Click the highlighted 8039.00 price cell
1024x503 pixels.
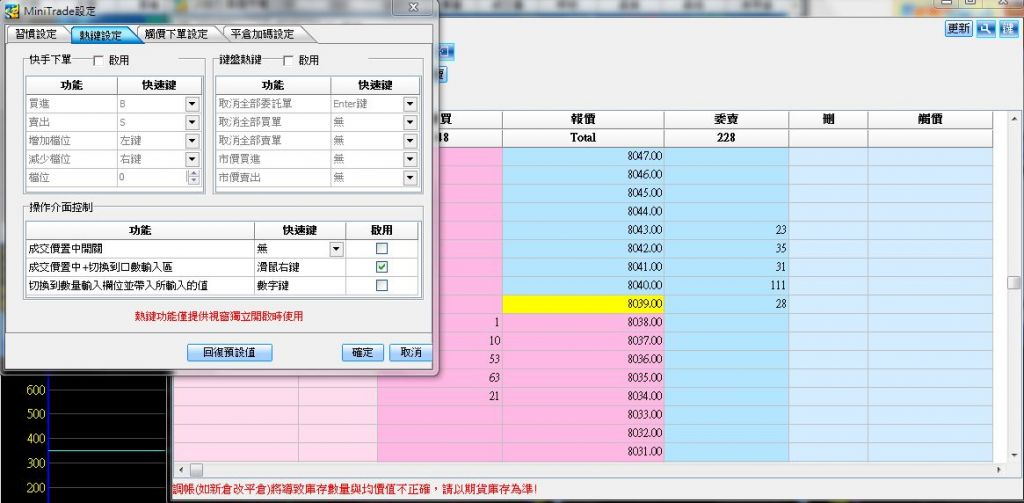[583, 304]
